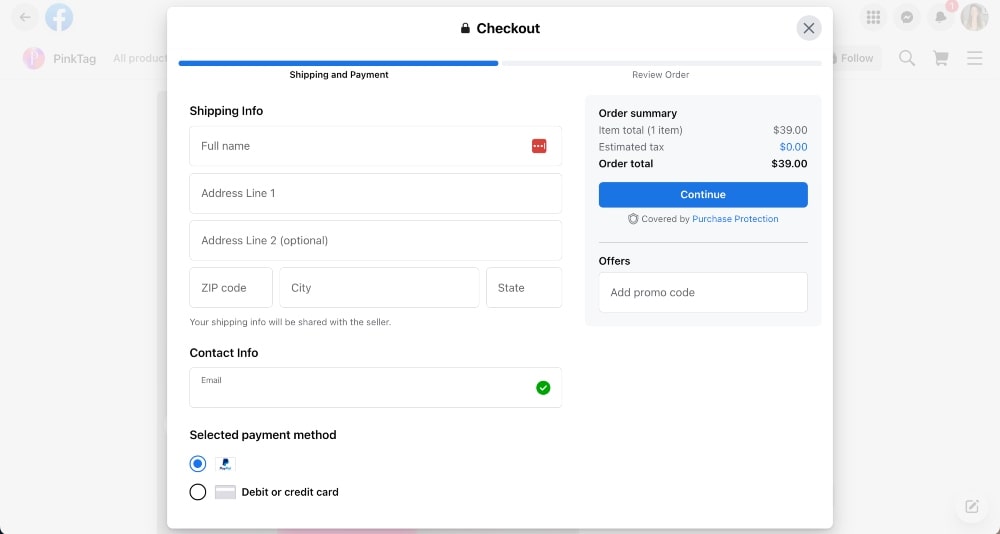This screenshot has height=534, width=1000.
Task: Click the Facebook logo icon
Action: (x=59, y=17)
